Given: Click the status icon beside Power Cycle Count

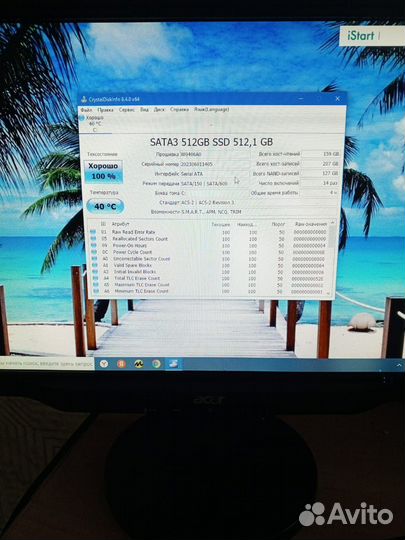Looking at the screenshot, I should tap(94, 252).
